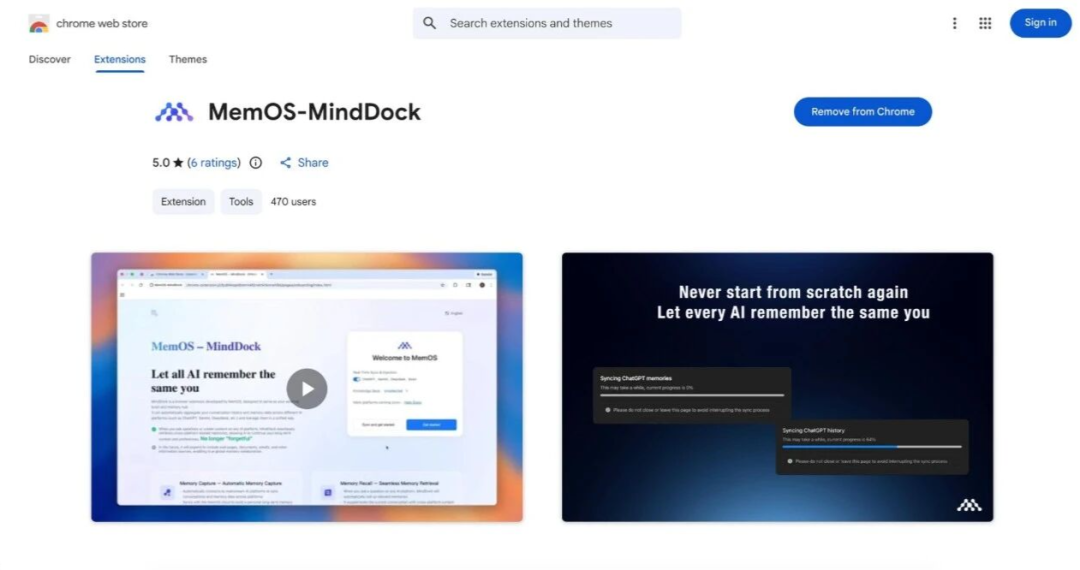Click Remove from Chrome button
1080x570 pixels.
[x=862, y=112]
